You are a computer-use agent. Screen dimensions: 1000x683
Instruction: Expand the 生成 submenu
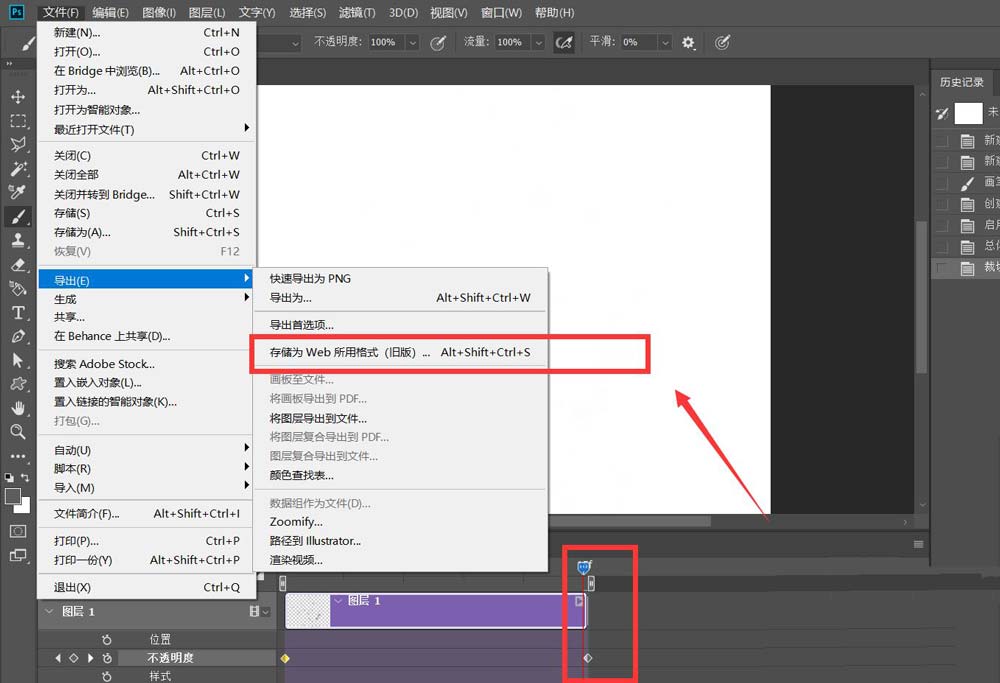click(147, 298)
